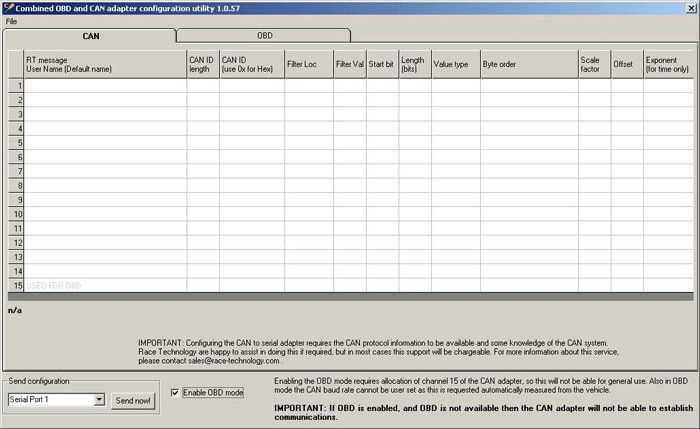Close the configuration utility window

[x=690, y=7]
